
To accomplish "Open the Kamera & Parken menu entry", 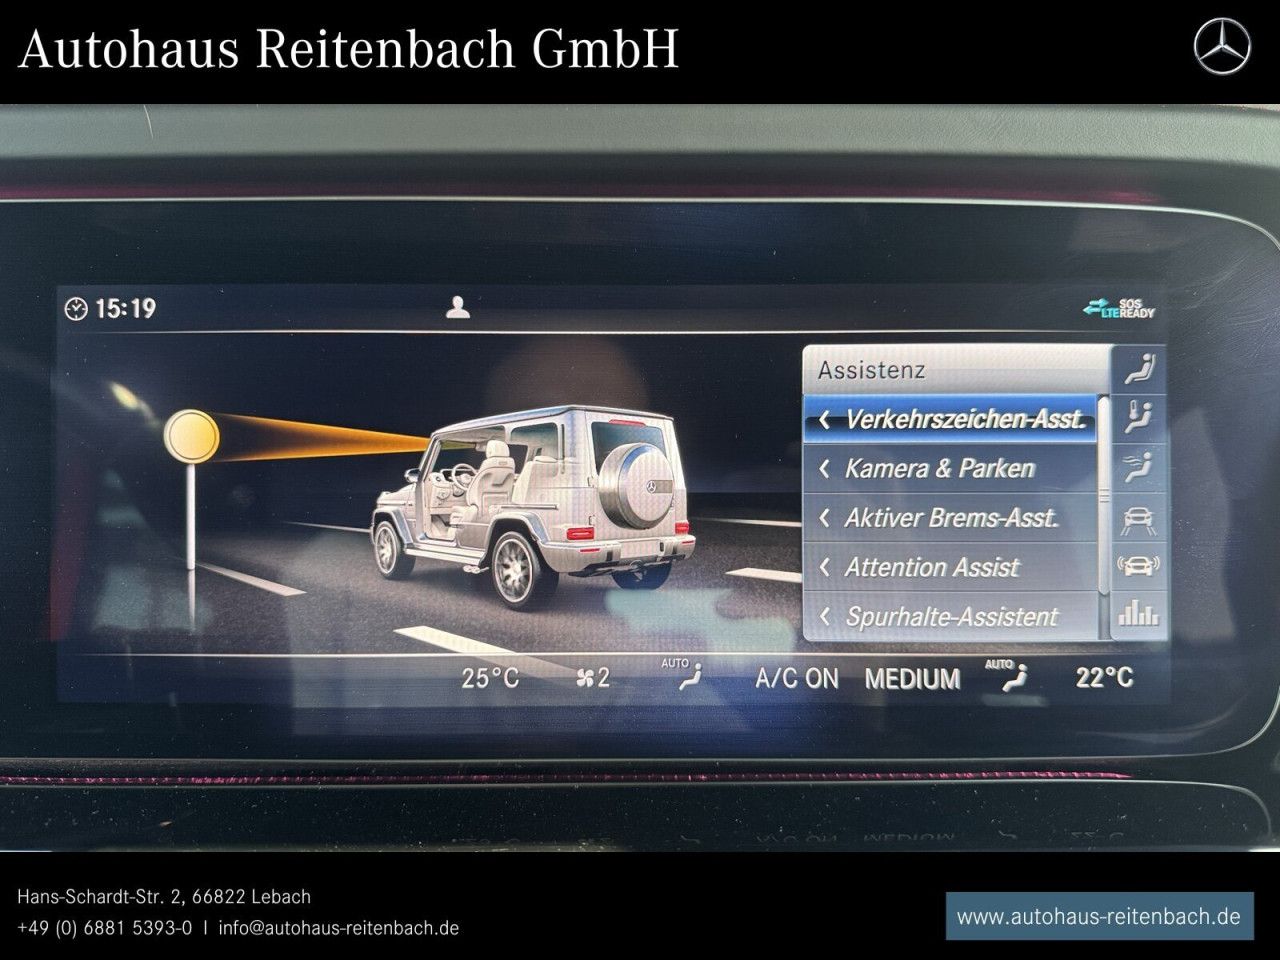I will (950, 468).
